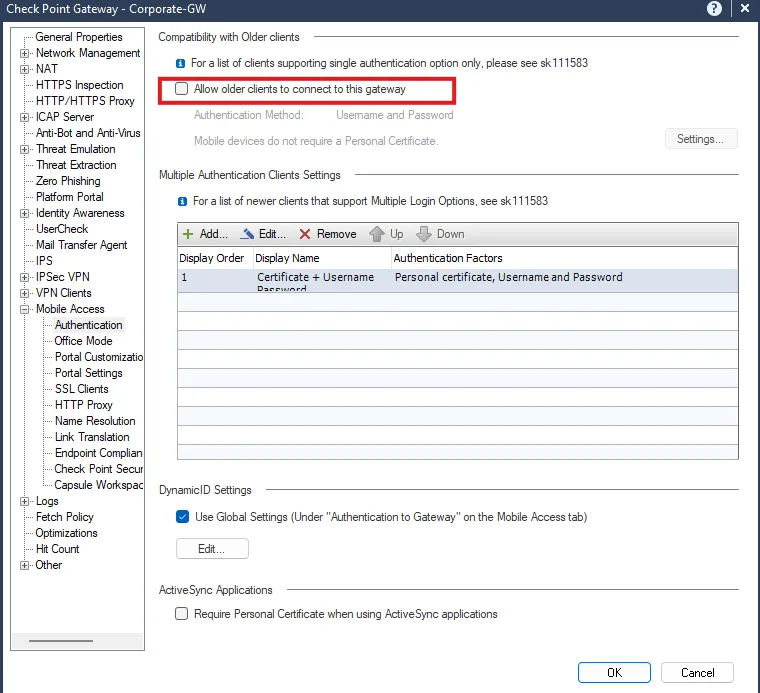Select Hit Count tree item
The image size is (760, 693).
58,549
